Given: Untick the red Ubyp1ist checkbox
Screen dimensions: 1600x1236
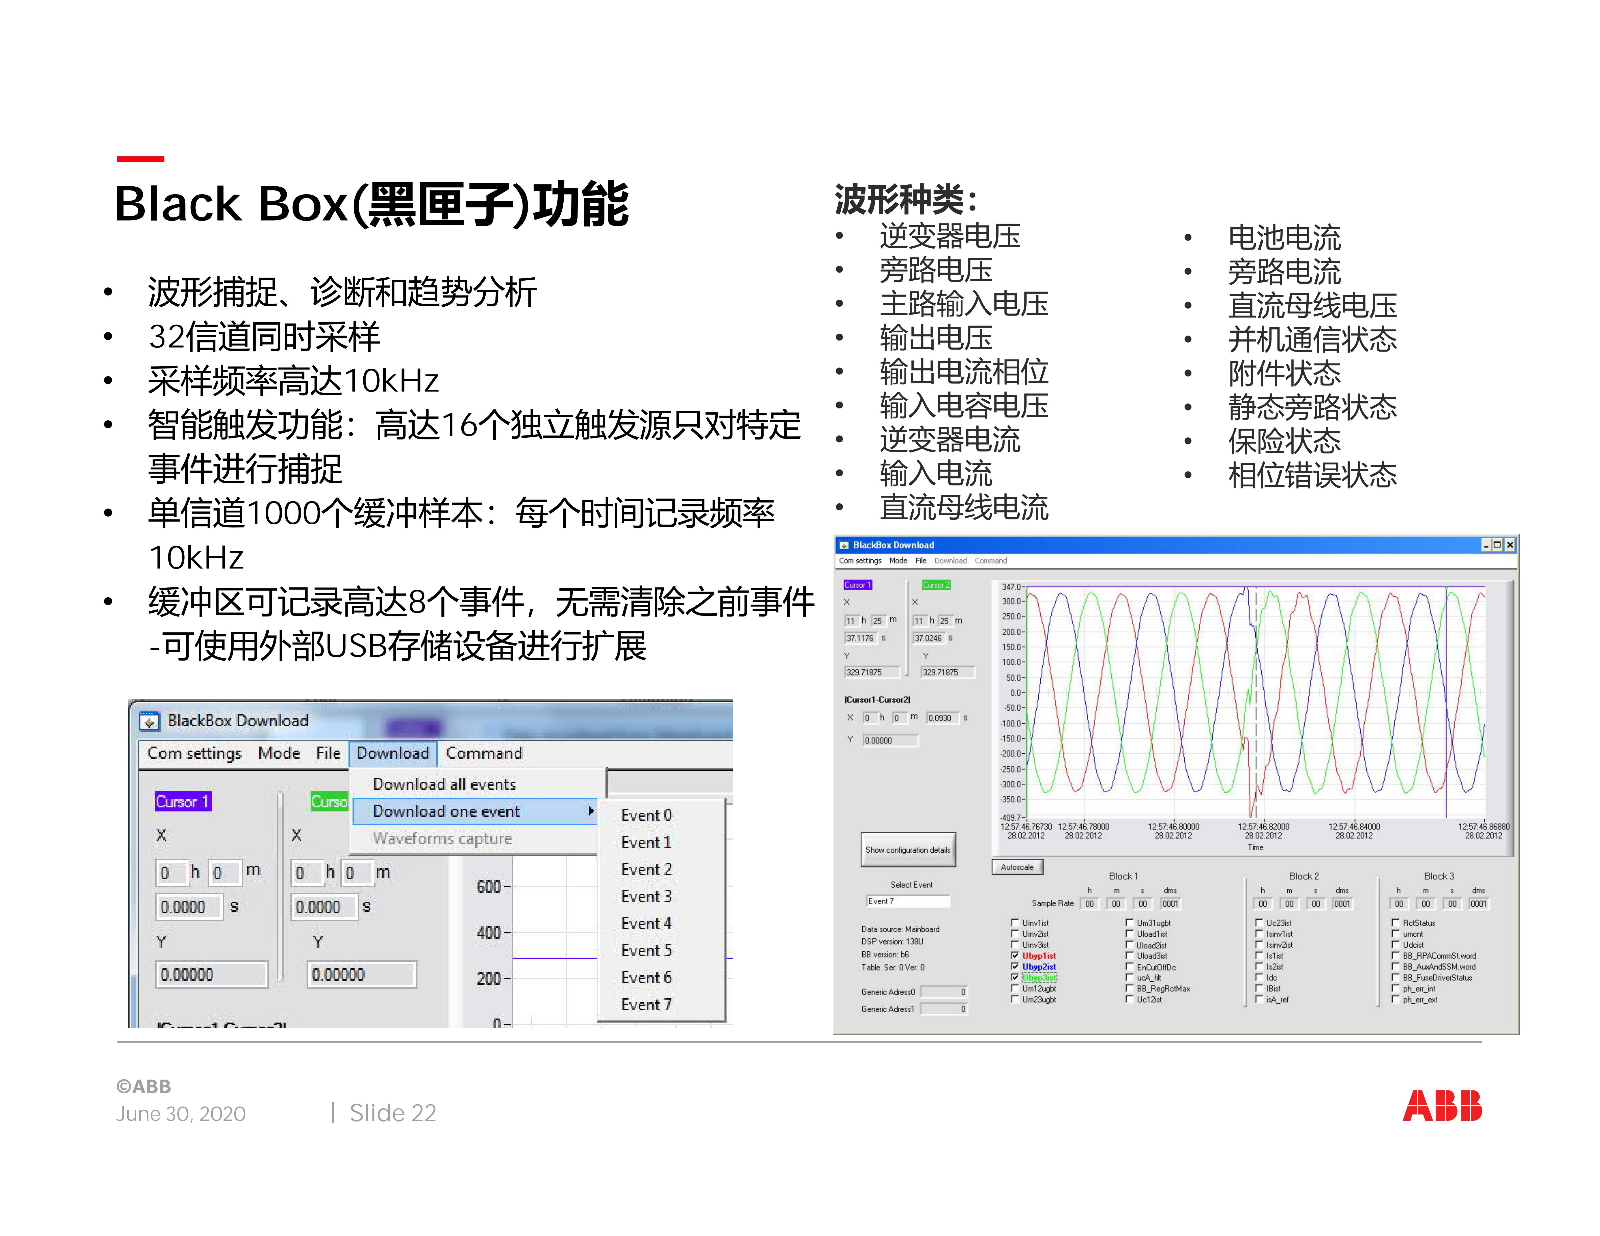Looking at the screenshot, I should [x=1015, y=956].
